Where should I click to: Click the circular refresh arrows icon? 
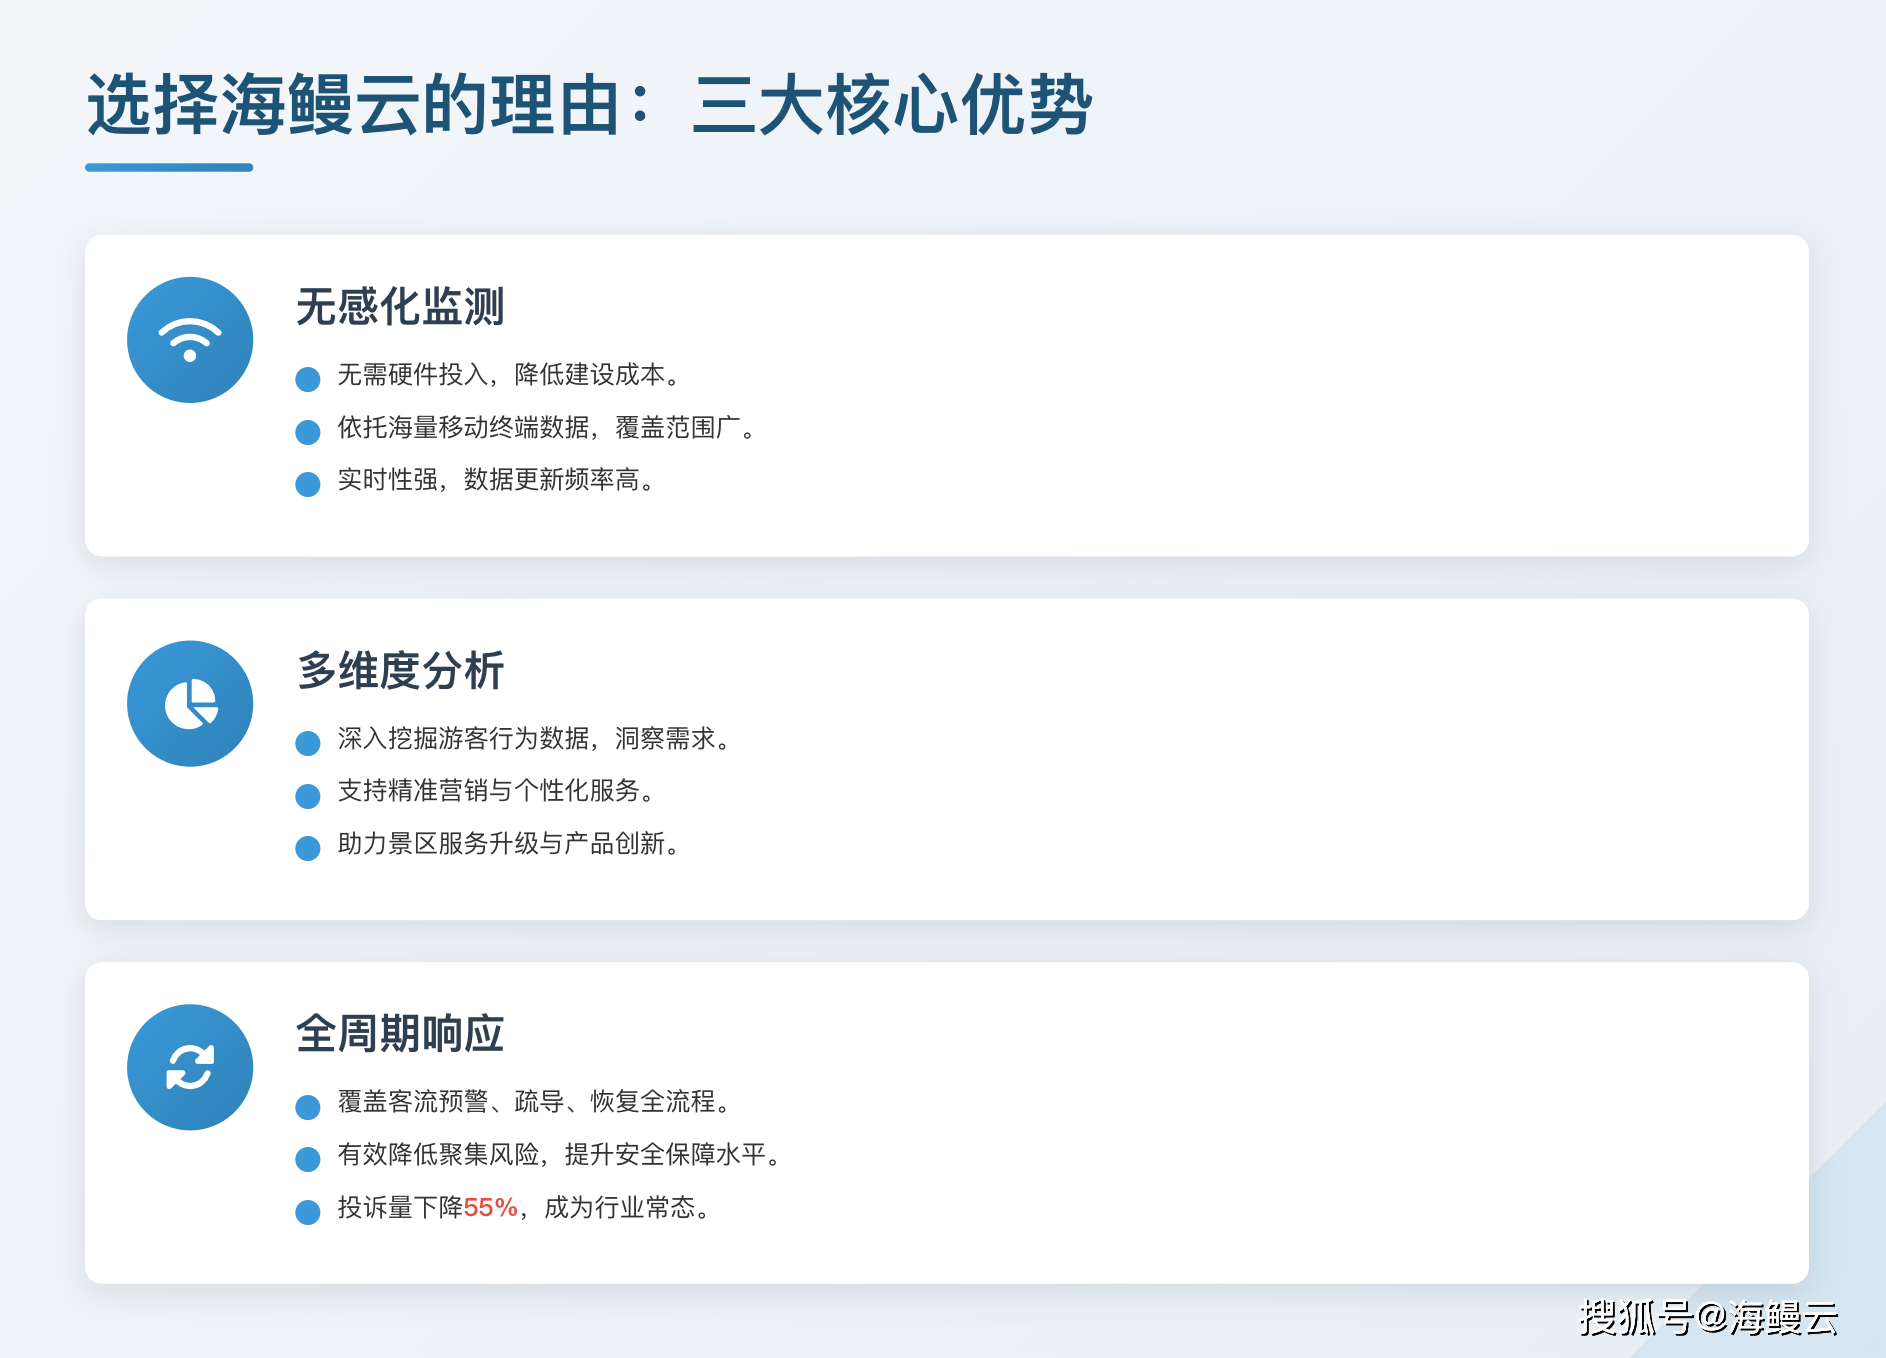189,1067
